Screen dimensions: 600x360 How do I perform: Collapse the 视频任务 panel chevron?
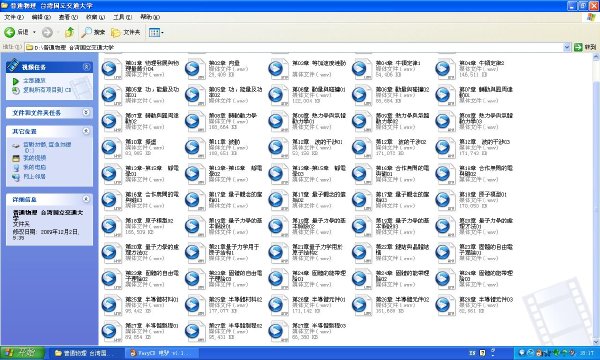pos(86,67)
